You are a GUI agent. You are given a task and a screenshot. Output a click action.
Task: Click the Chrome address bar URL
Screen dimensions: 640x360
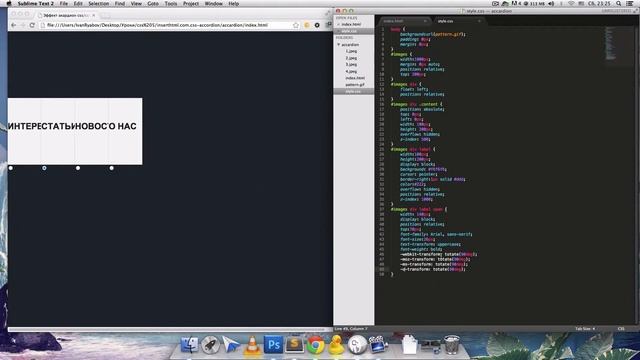[157, 25]
